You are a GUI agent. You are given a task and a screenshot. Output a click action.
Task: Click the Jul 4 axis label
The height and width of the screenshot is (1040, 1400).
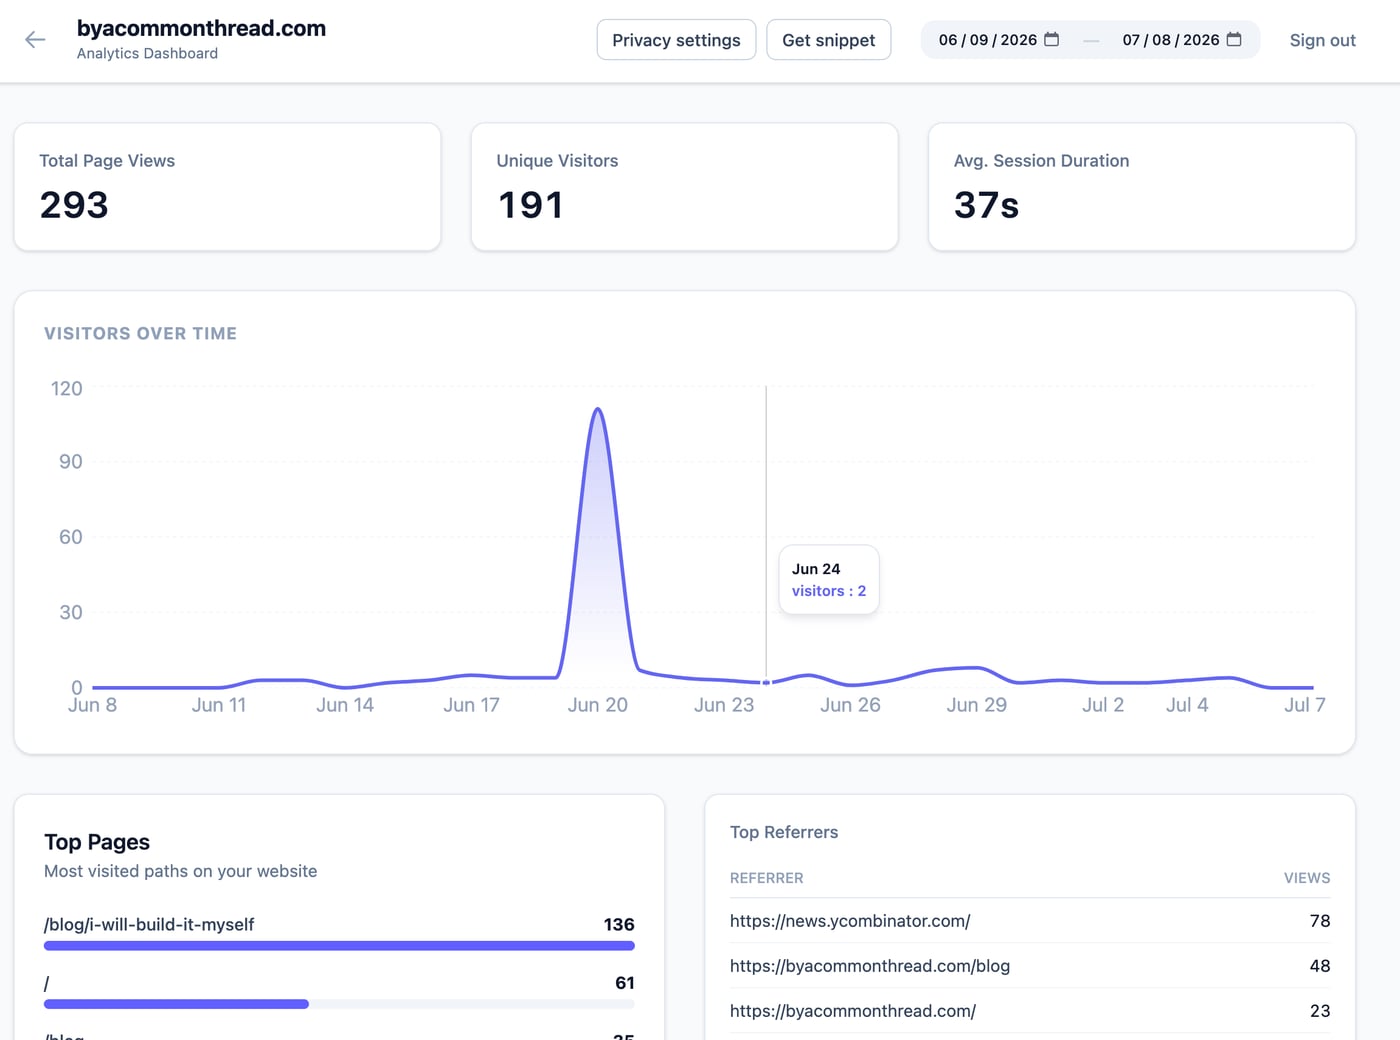(x=1187, y=705)
